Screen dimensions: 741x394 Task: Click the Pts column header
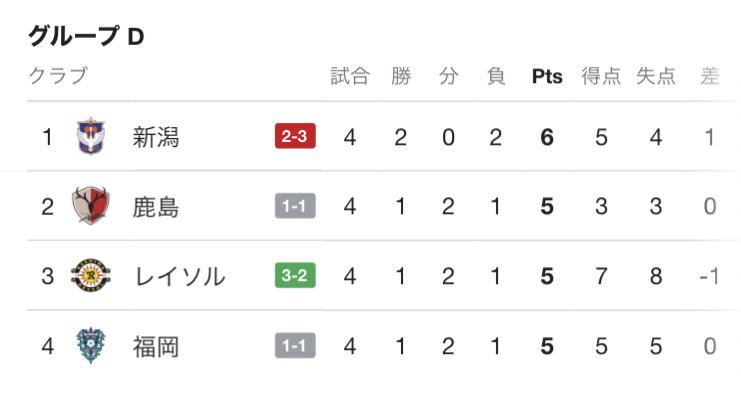point(547,77)
